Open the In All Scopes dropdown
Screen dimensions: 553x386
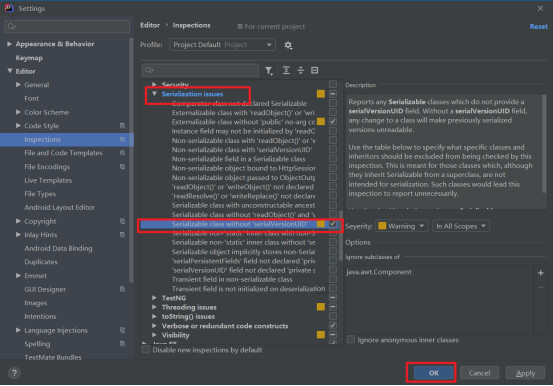461,226
